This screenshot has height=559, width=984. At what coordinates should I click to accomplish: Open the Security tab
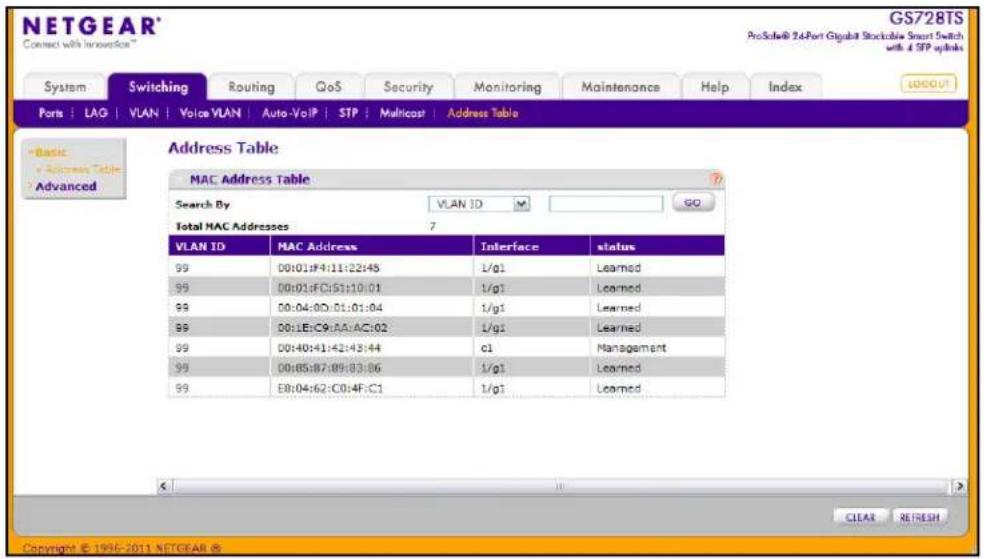click(409, 87)
